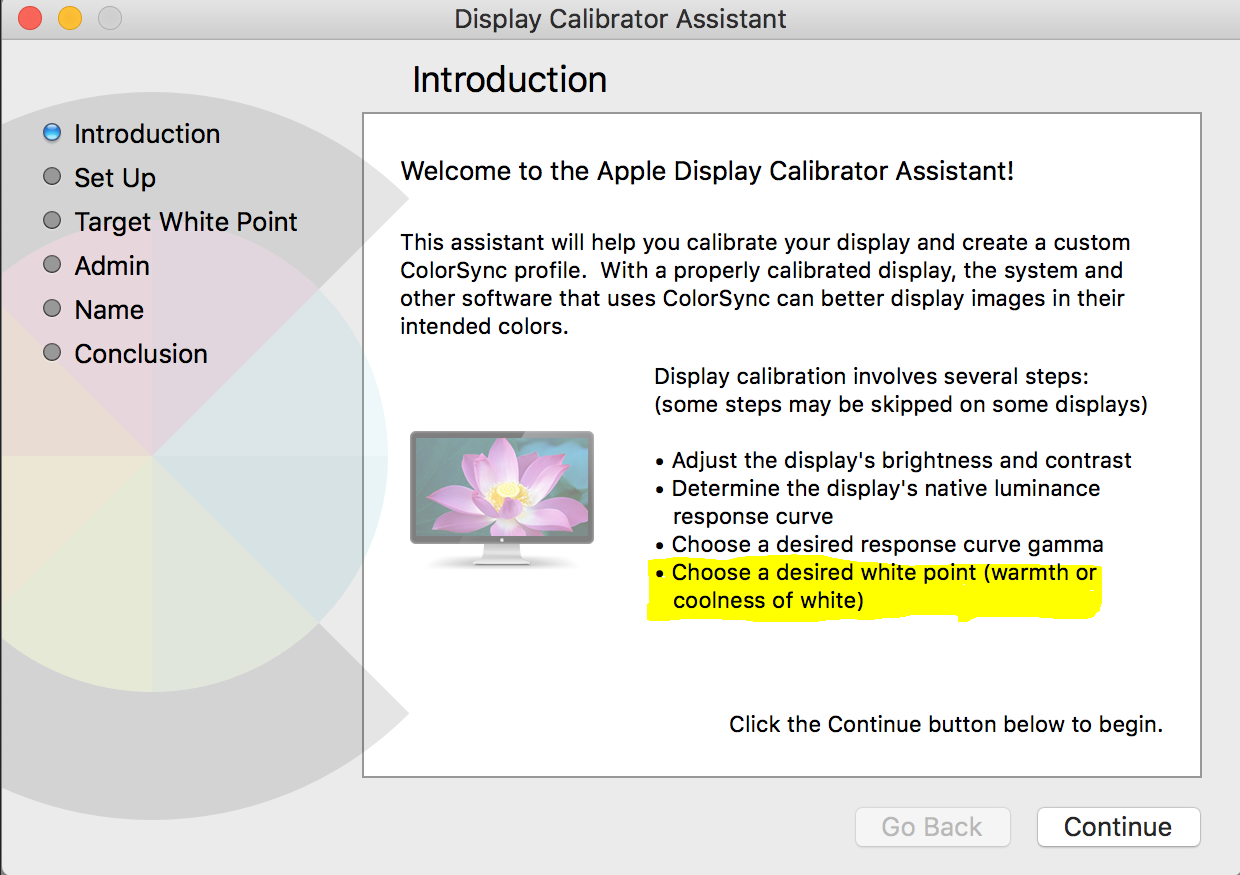1240x875 pixels.
Task: Click the blue bullet beside Introduction
Action: click(53, 132)
